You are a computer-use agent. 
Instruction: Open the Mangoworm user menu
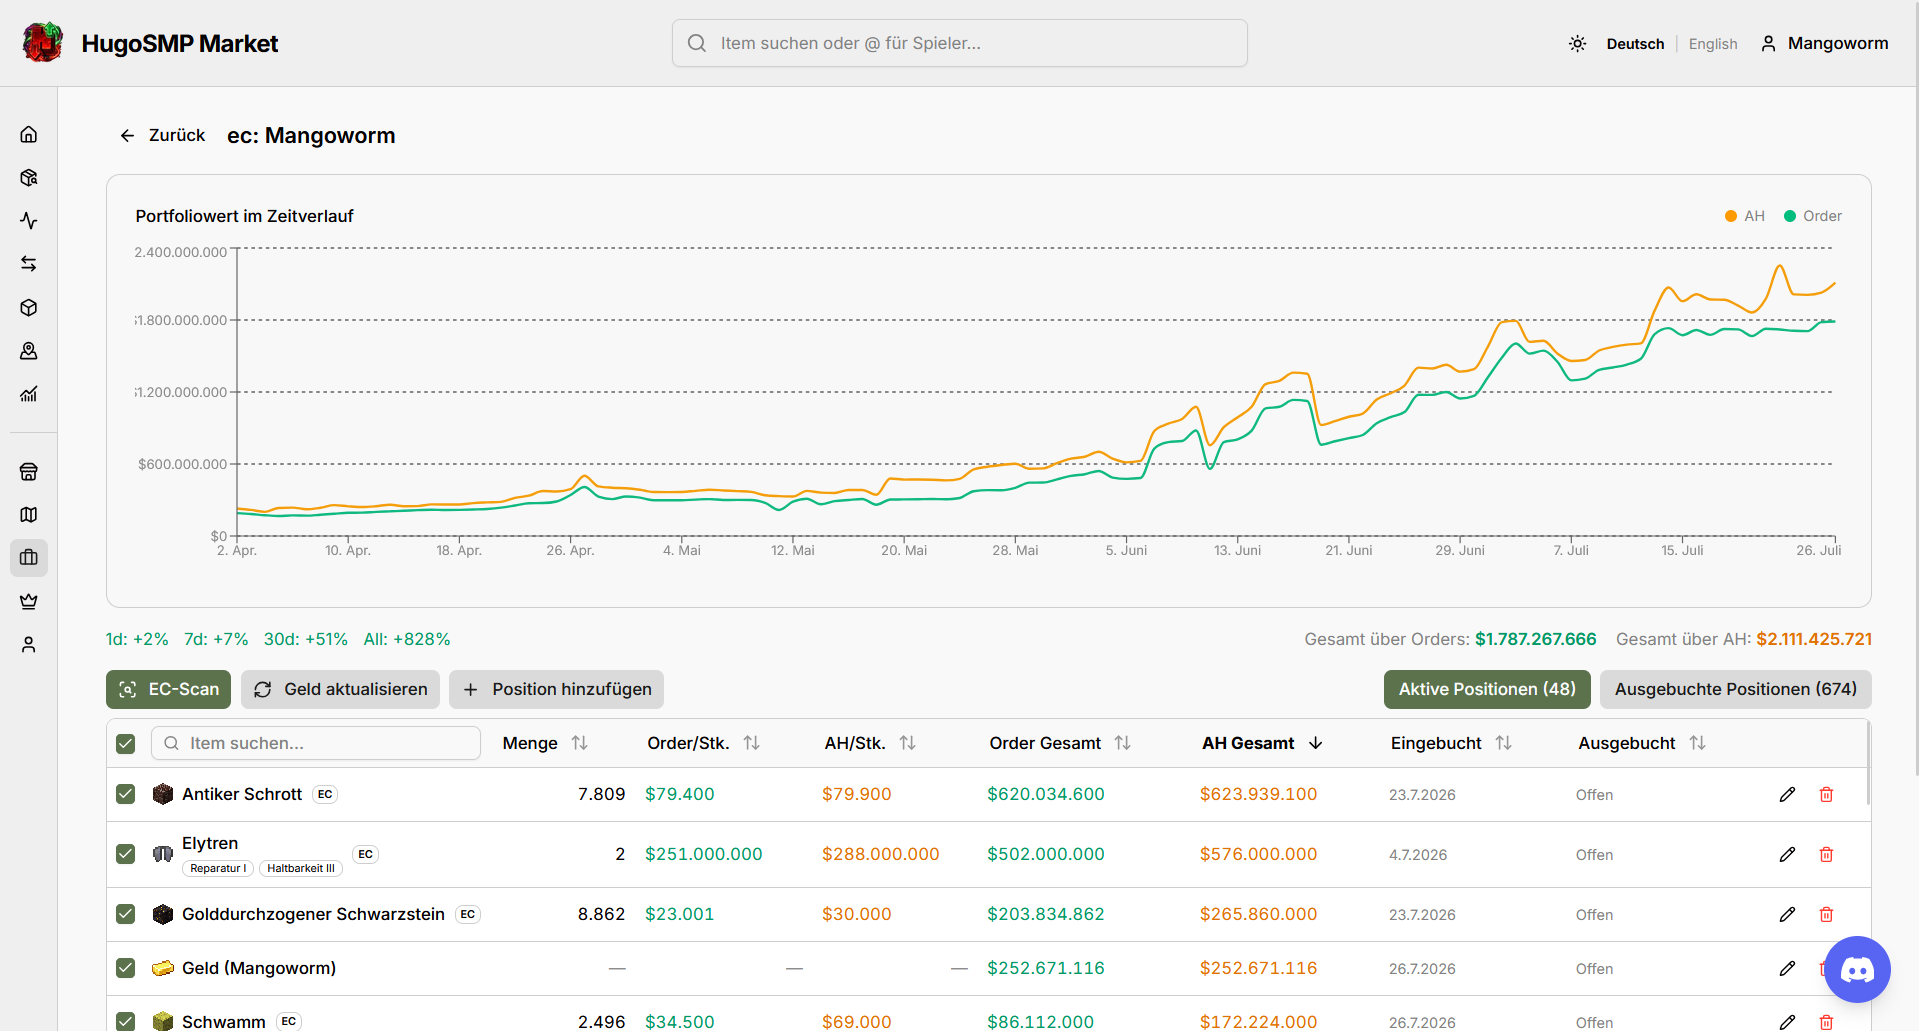pos(1825,44)
